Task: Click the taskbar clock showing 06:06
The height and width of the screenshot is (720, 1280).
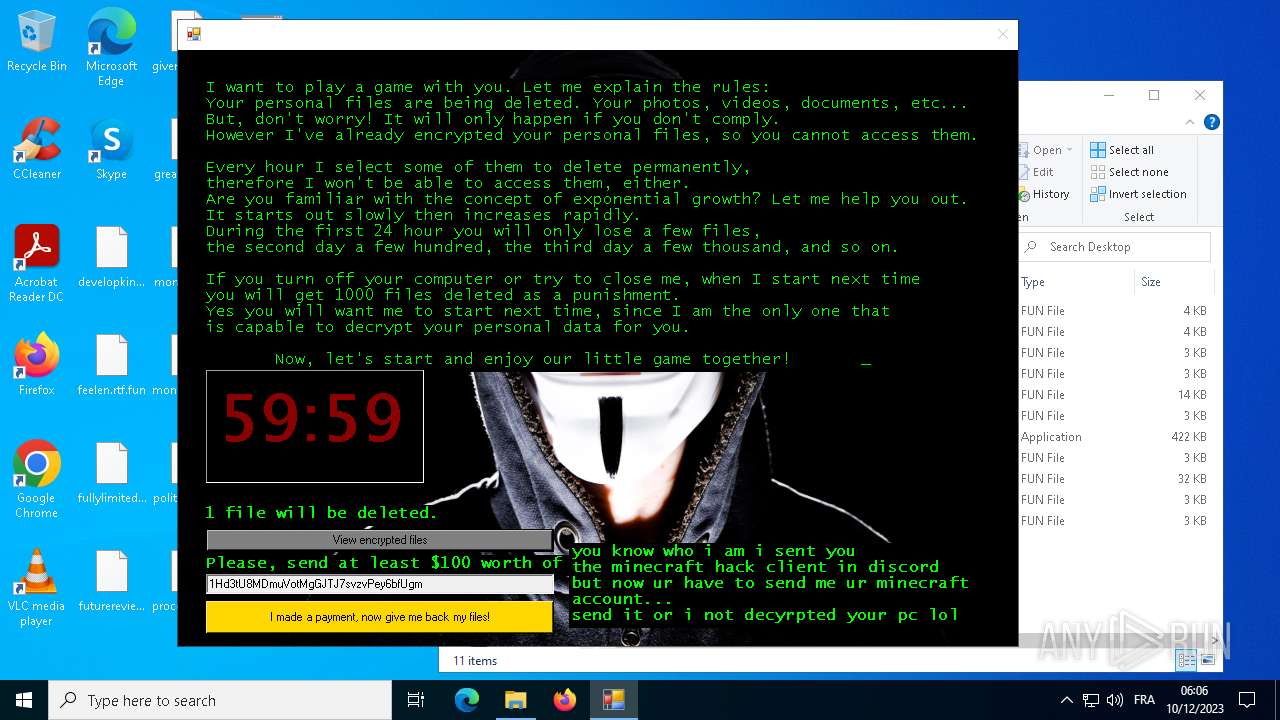Action: (x=1194, y=700)
